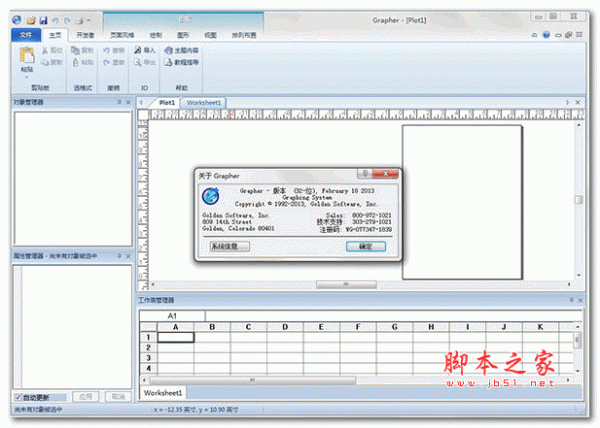The image size is (600, 428).
Task: Select column K header
Action: click(540, 327)
